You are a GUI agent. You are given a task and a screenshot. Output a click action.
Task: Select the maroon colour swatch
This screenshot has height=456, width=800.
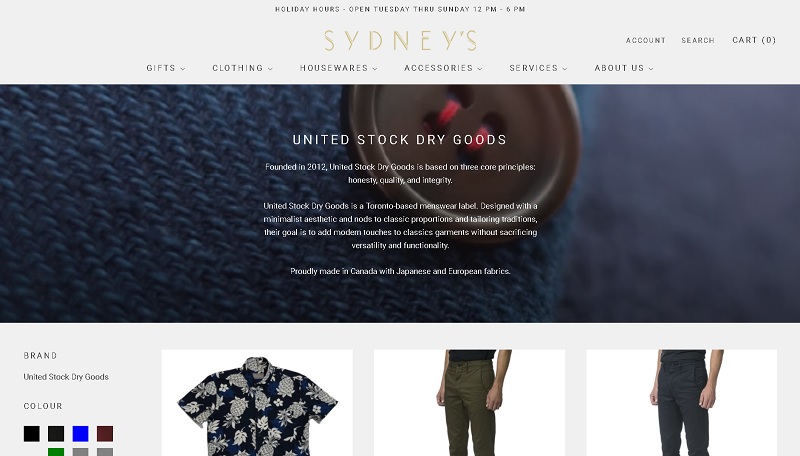pyautogui.click(x=105, y=434)
